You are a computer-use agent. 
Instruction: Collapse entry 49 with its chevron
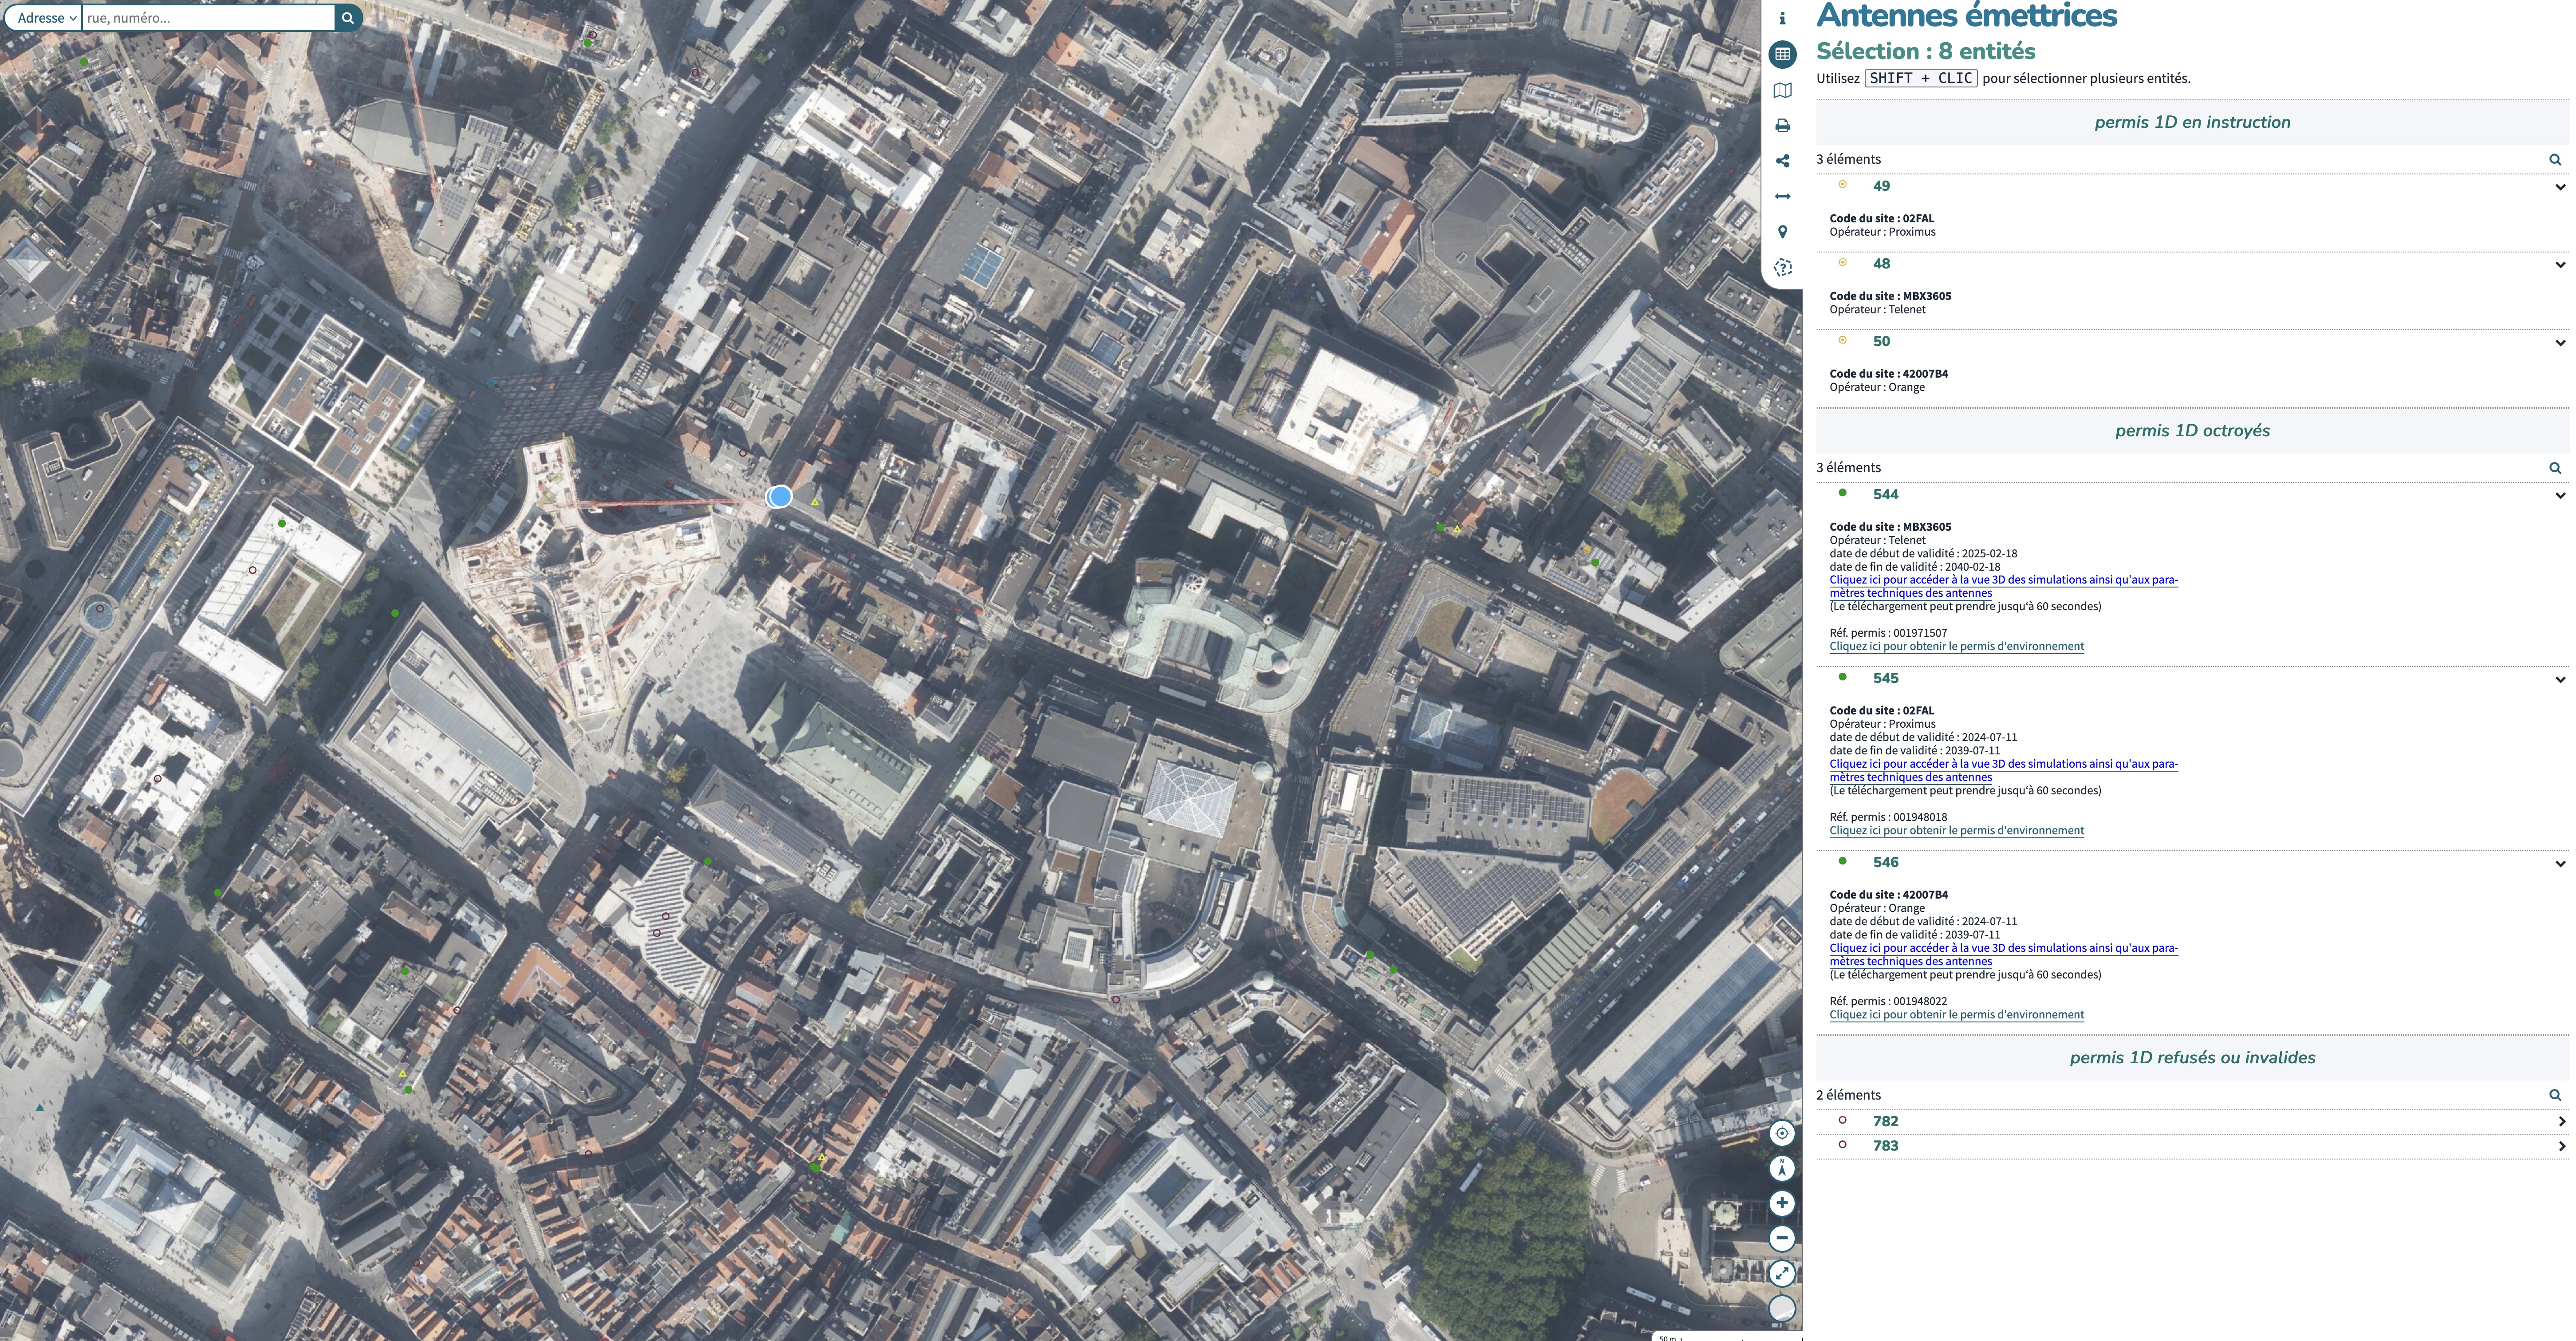(2559, 187)
